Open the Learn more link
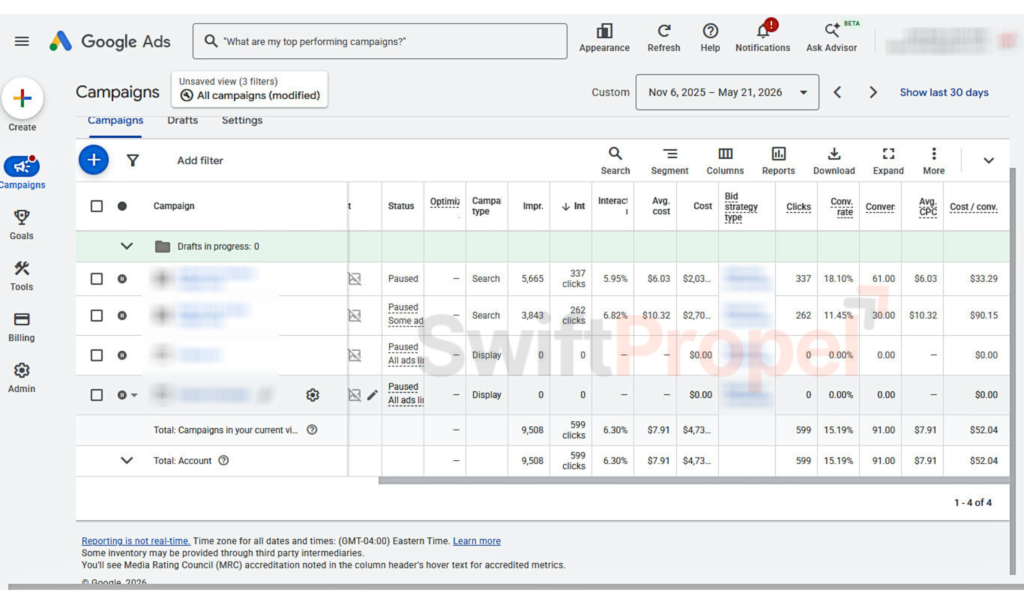 coord(477,541)
